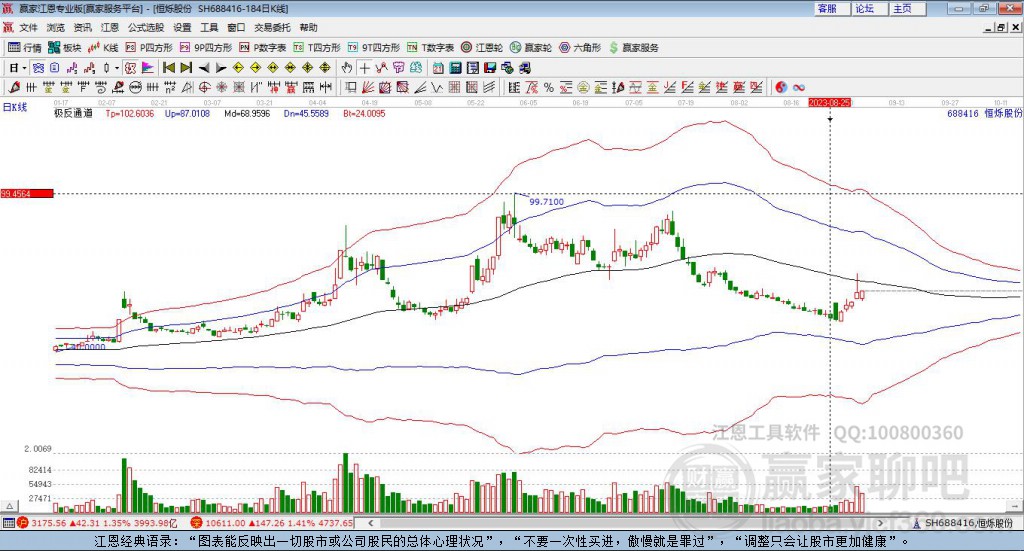This screenshot has width=1024, height=551.
Task: Click the 论坛 forum button
Action: [x=871, y=8]
